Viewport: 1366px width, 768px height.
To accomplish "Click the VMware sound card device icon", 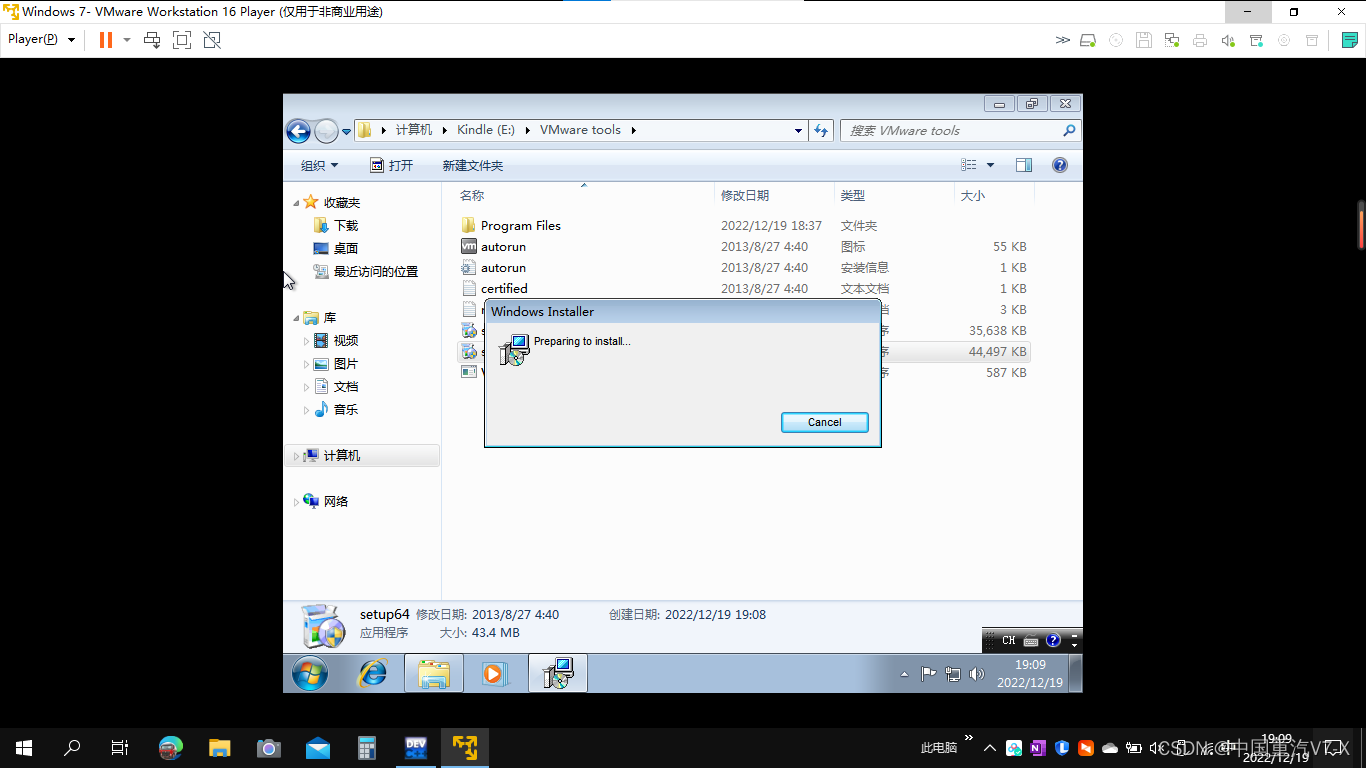I will 1228,40.
